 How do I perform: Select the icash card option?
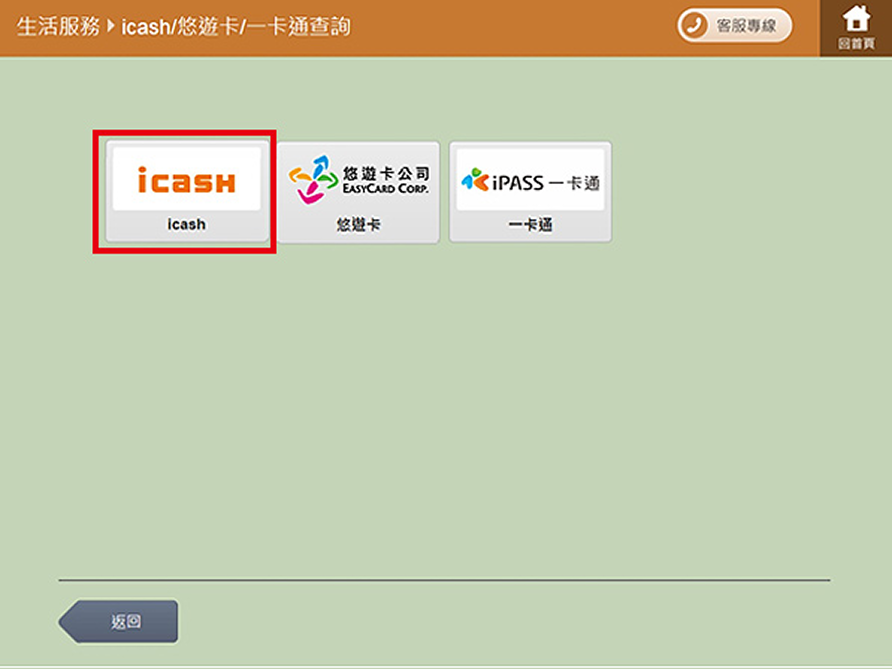[x=187, y=192]
